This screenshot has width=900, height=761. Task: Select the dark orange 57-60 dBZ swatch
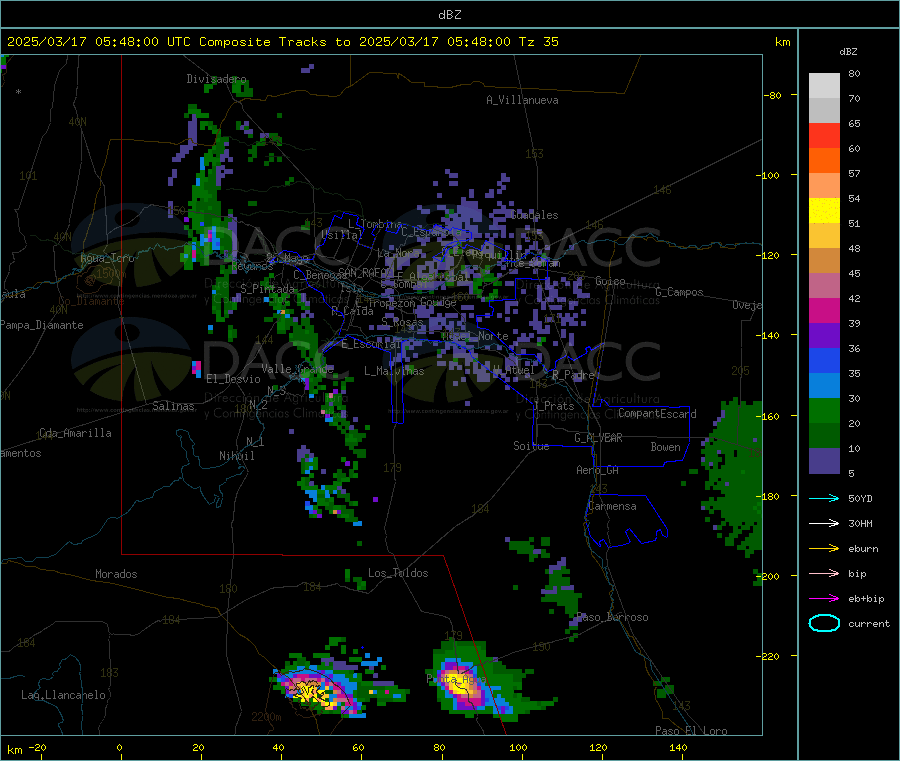coord(824,161)
